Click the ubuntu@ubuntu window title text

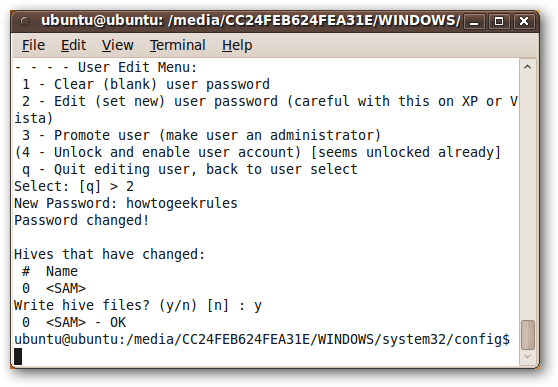tap(251, 21)
